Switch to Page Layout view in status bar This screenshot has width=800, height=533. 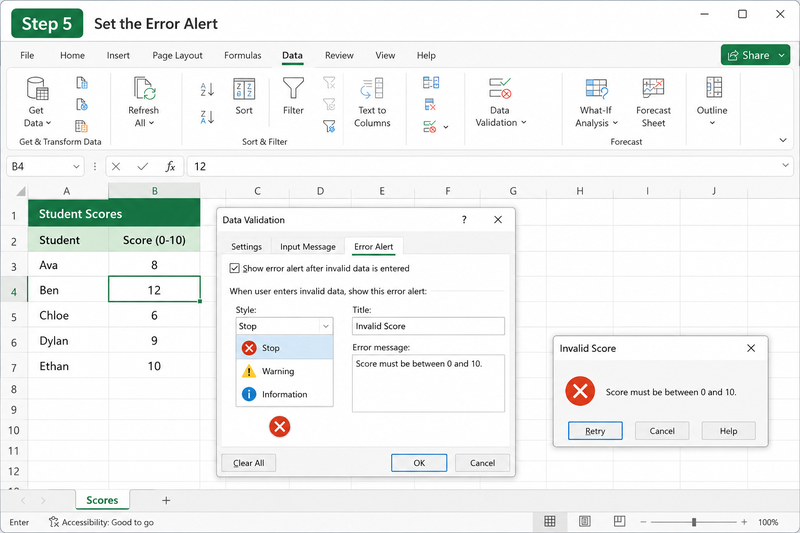[x=585, y=521]
